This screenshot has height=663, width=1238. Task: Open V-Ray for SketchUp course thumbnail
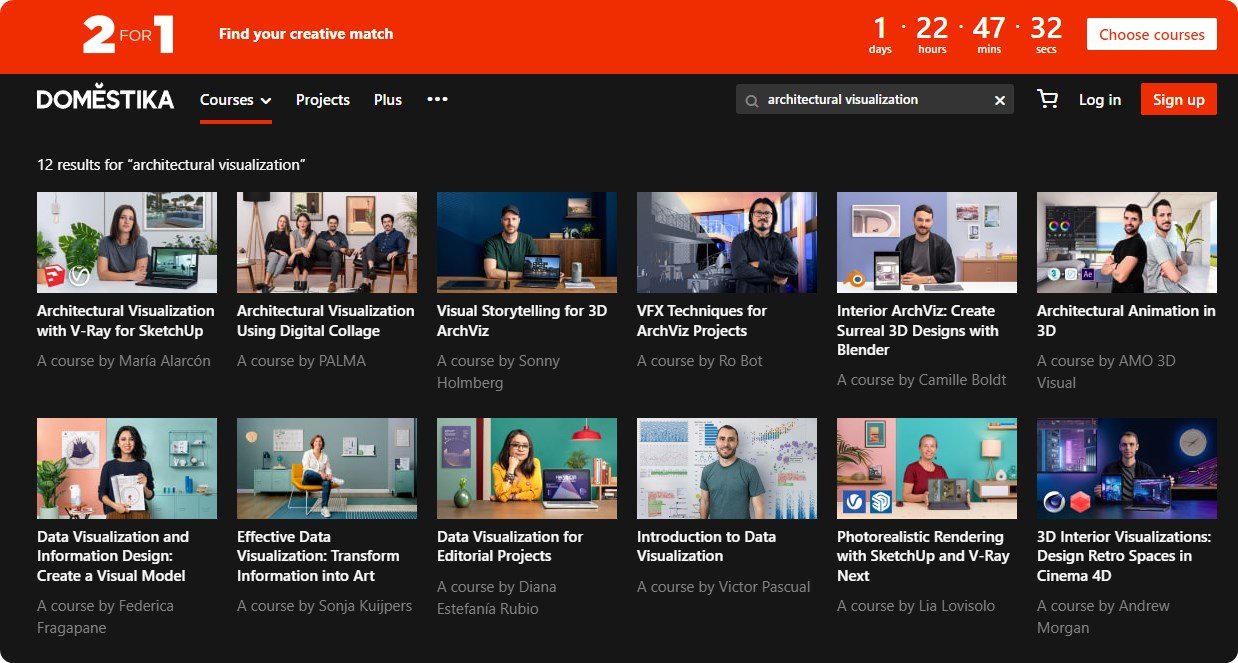click(x=127, y=242)
